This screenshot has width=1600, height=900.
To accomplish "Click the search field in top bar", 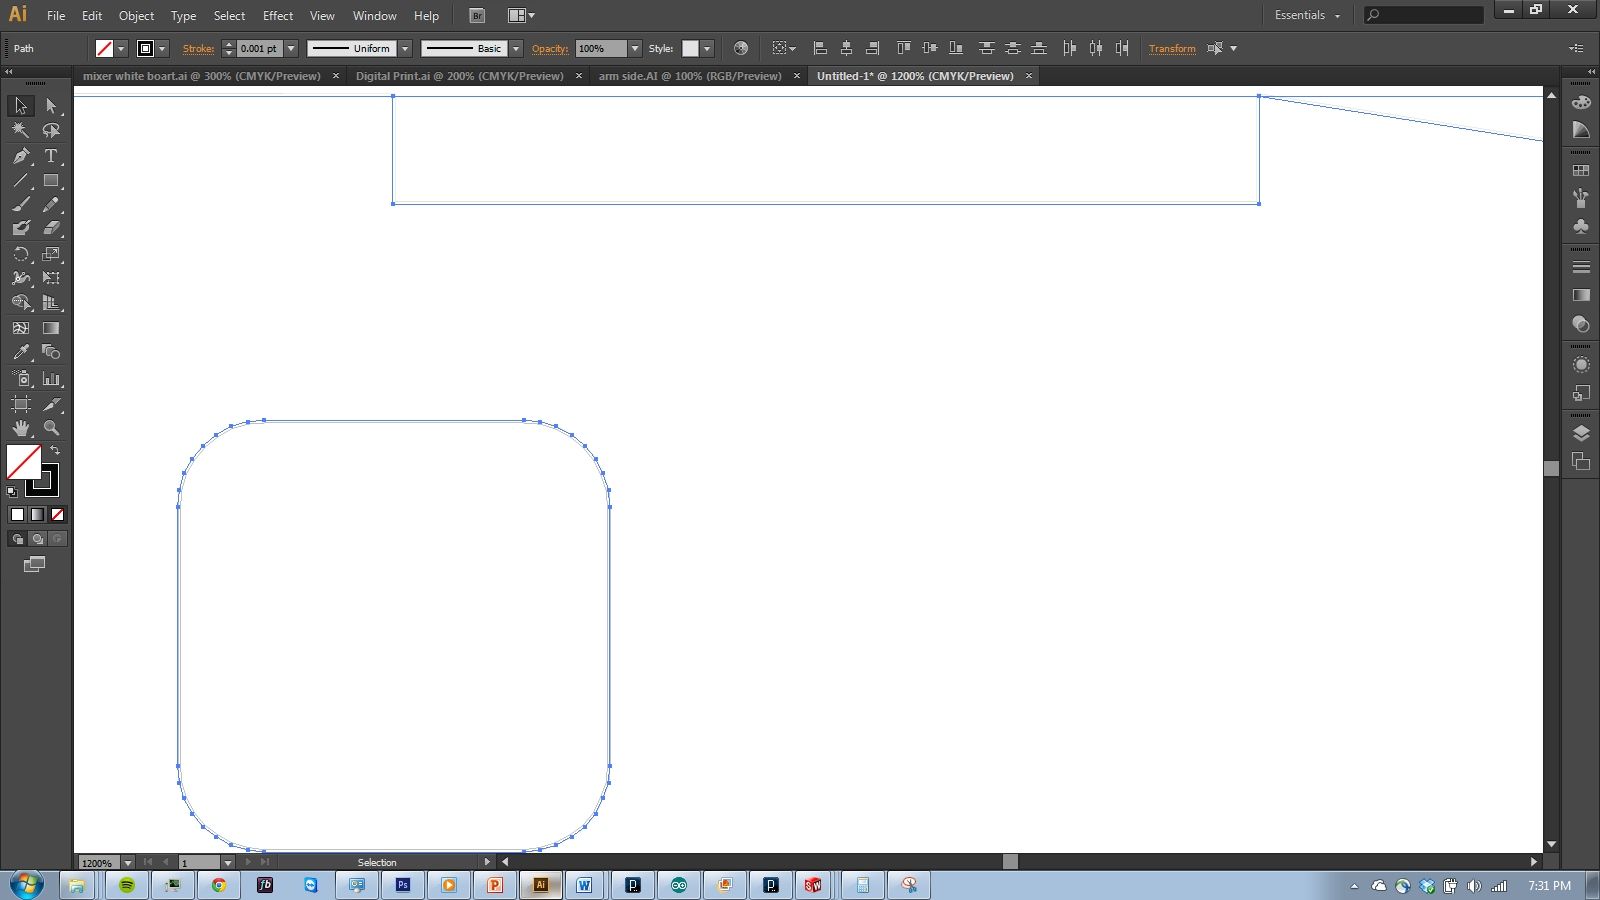I will 1424,15.
